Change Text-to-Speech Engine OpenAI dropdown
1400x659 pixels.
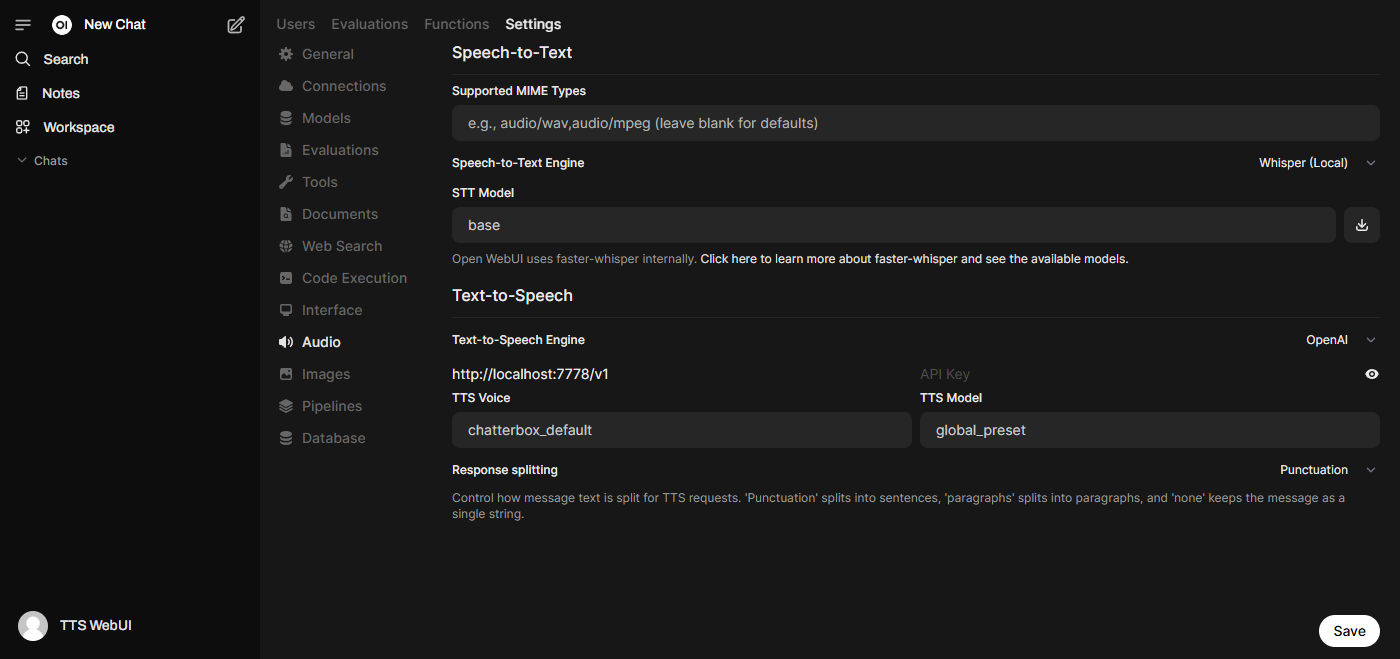pyautogui.click(x=1340, y=340)
